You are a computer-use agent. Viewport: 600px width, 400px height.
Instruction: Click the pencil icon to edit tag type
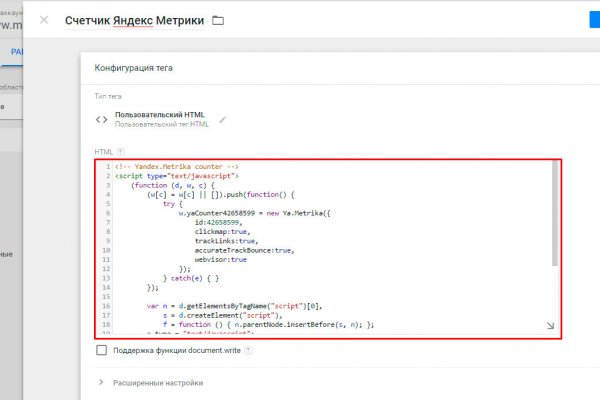223,119
